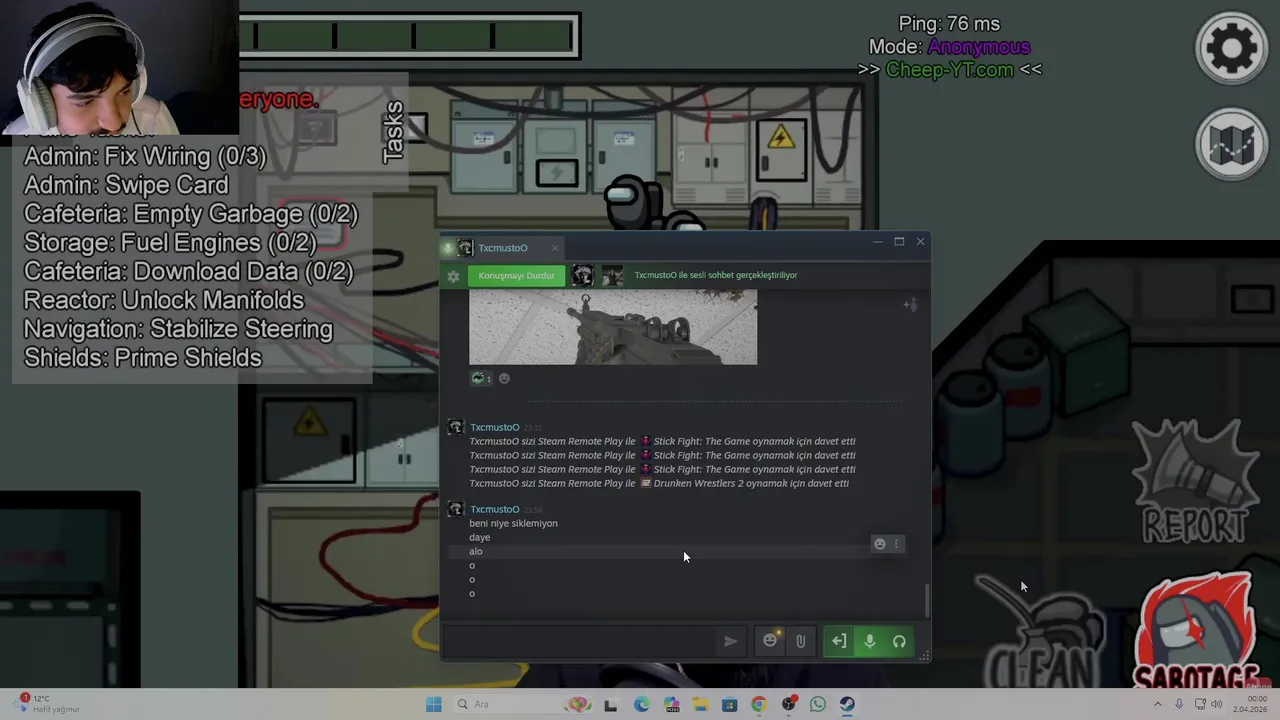Close the TxcmustoO chat tab
Viewport: 1280px width, 720px height.
coord(555,248)
